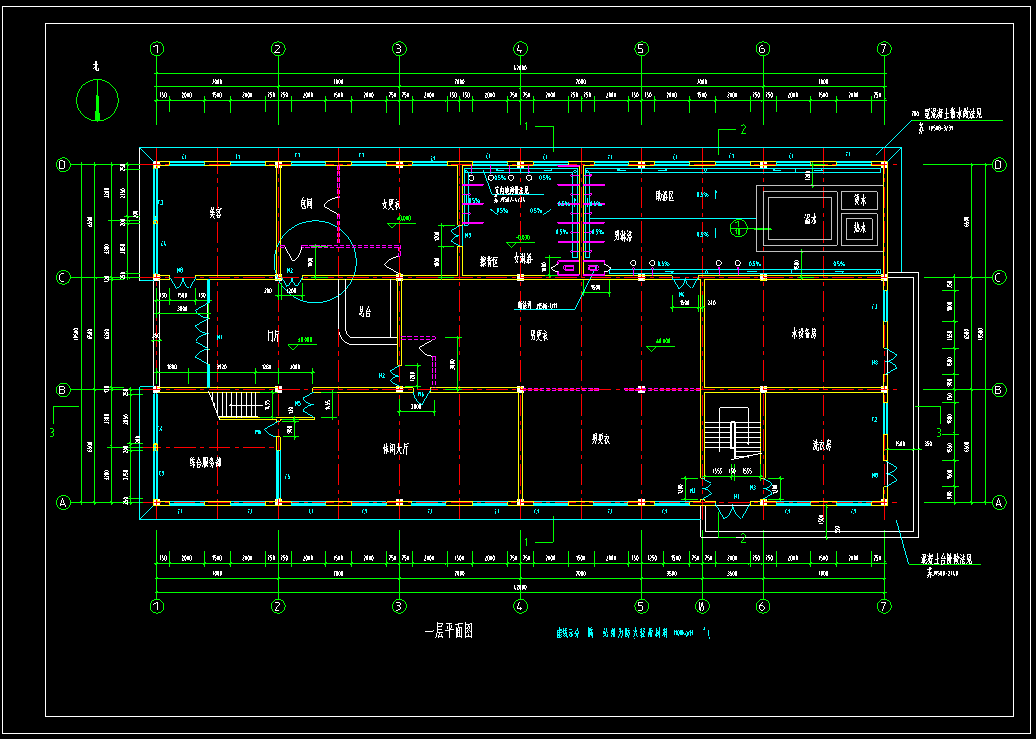Select the section mark 3 on left edge

click(52, 432)
